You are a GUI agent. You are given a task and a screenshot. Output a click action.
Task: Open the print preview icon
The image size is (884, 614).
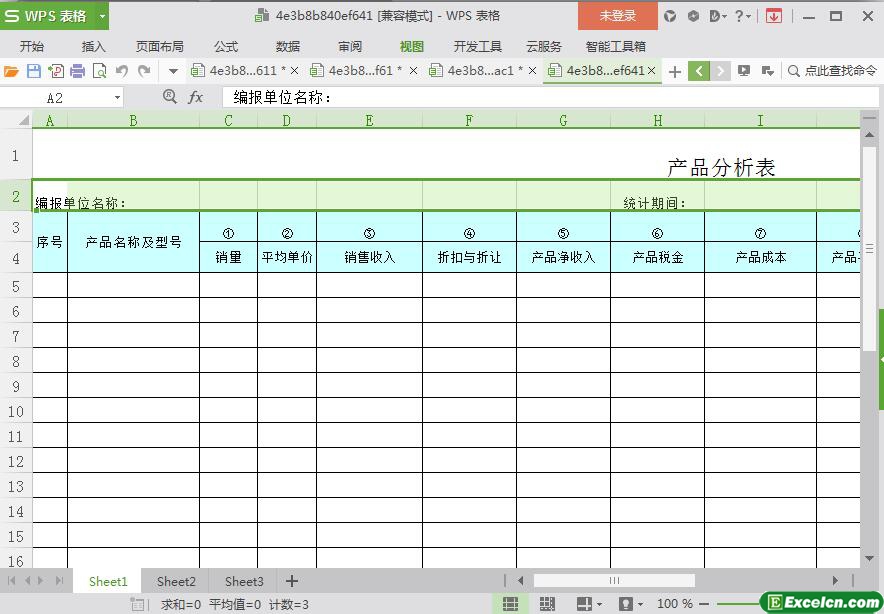(99, 71)
